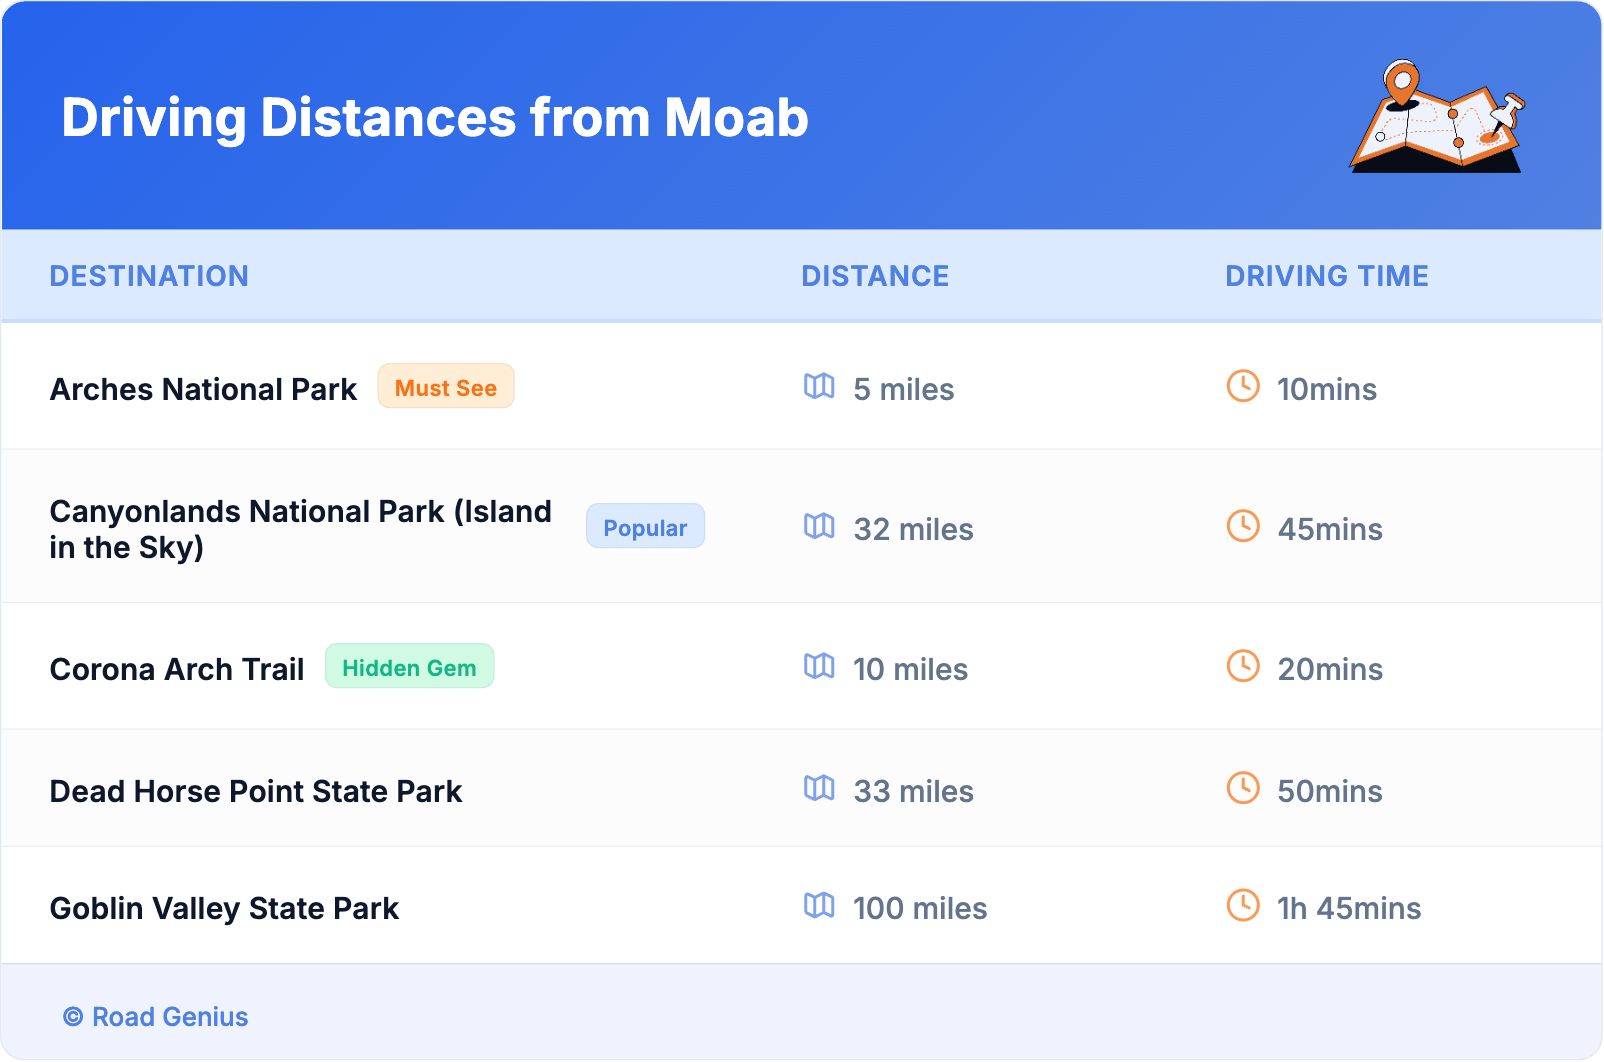Click the clock icon beside 20mins
Screen dimensions: 1604x1062
[1243, 666]
